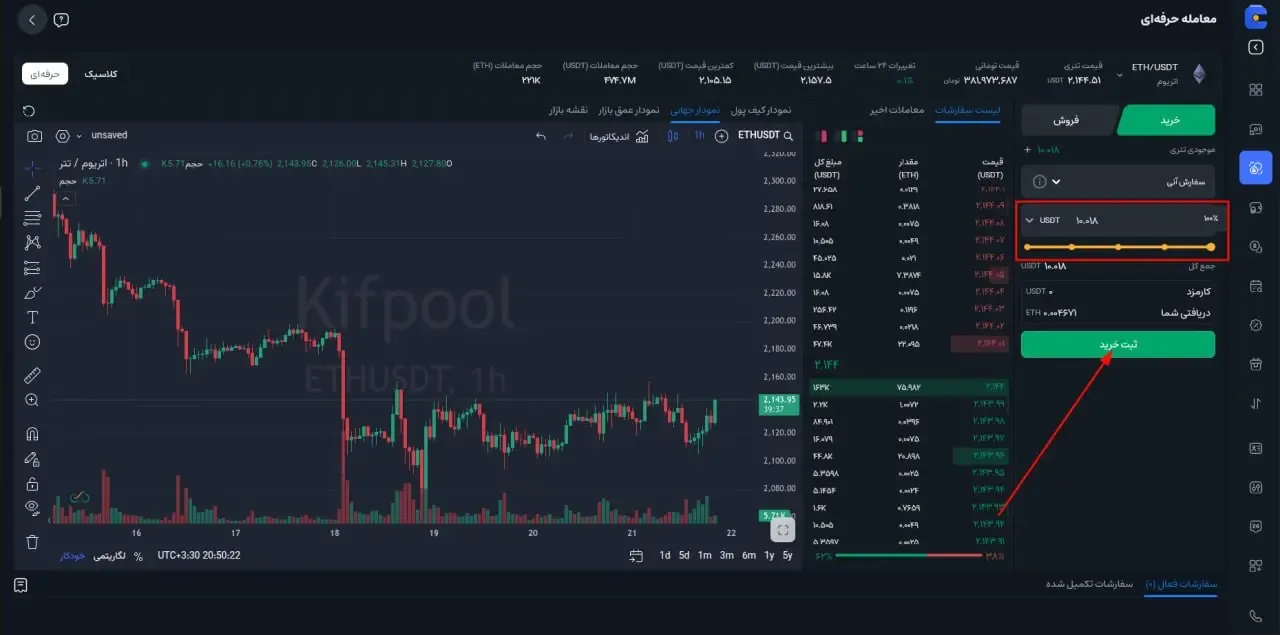The width and height of the screenshot is (1280, 635).
Task: Toggle stay in drawing mode
Action: [32, 459]
